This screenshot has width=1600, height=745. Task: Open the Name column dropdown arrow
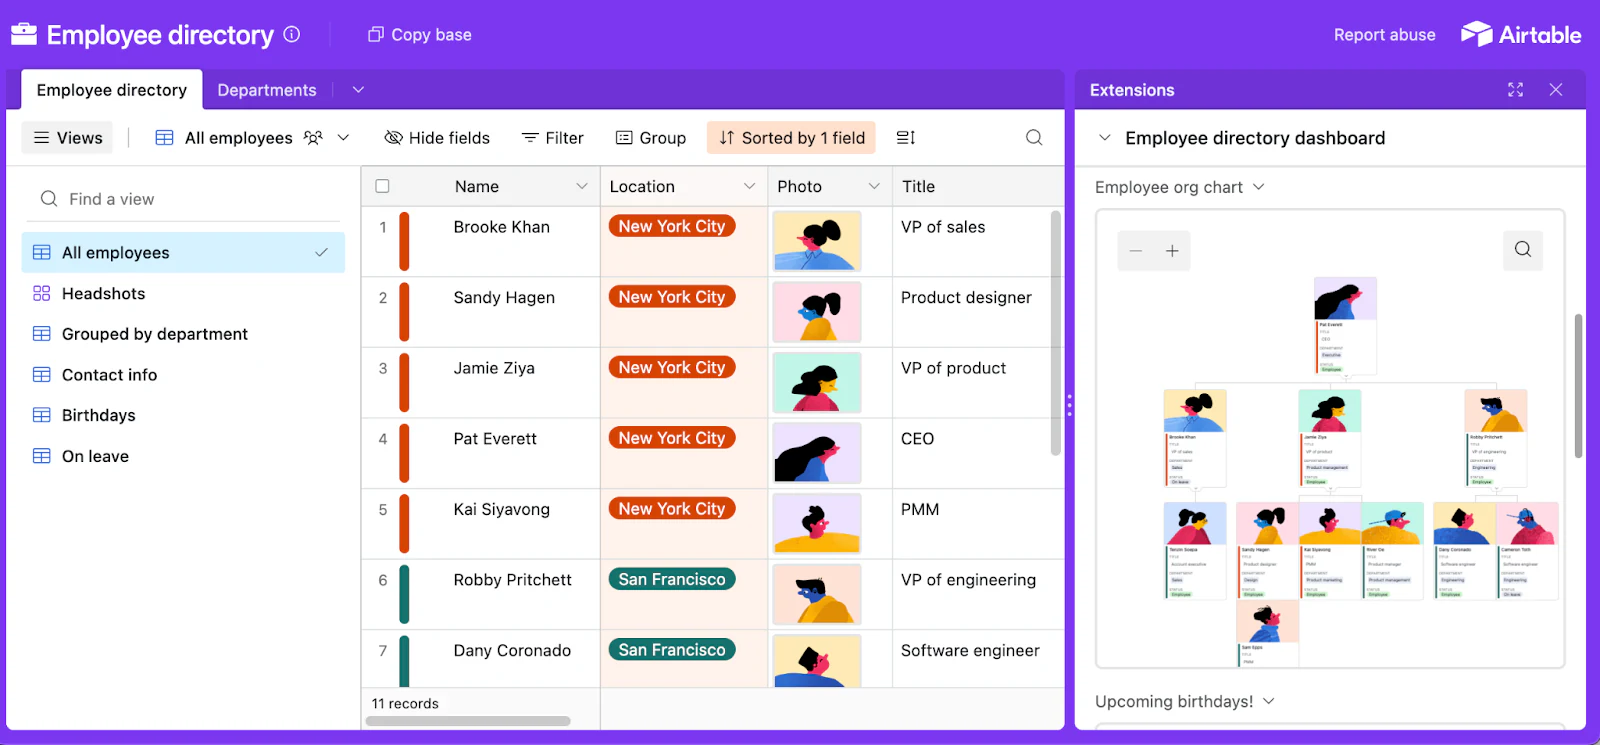pyautogui.click(x=582, y=187)
